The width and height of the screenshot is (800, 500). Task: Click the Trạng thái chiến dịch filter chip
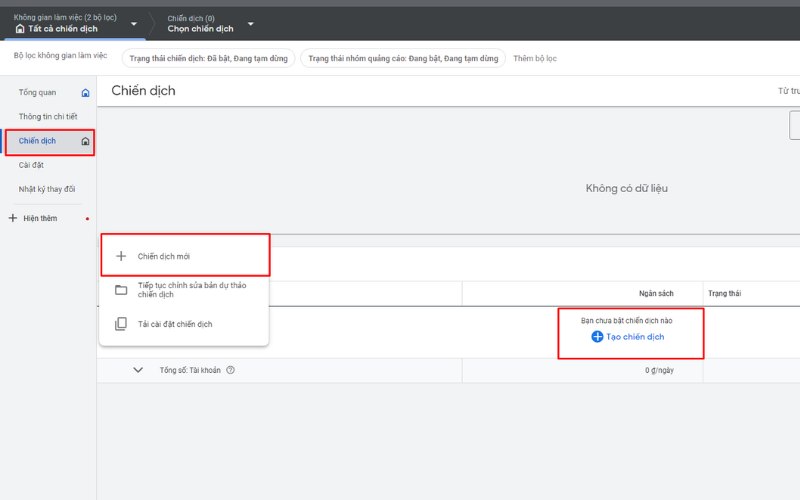[207, 59]
